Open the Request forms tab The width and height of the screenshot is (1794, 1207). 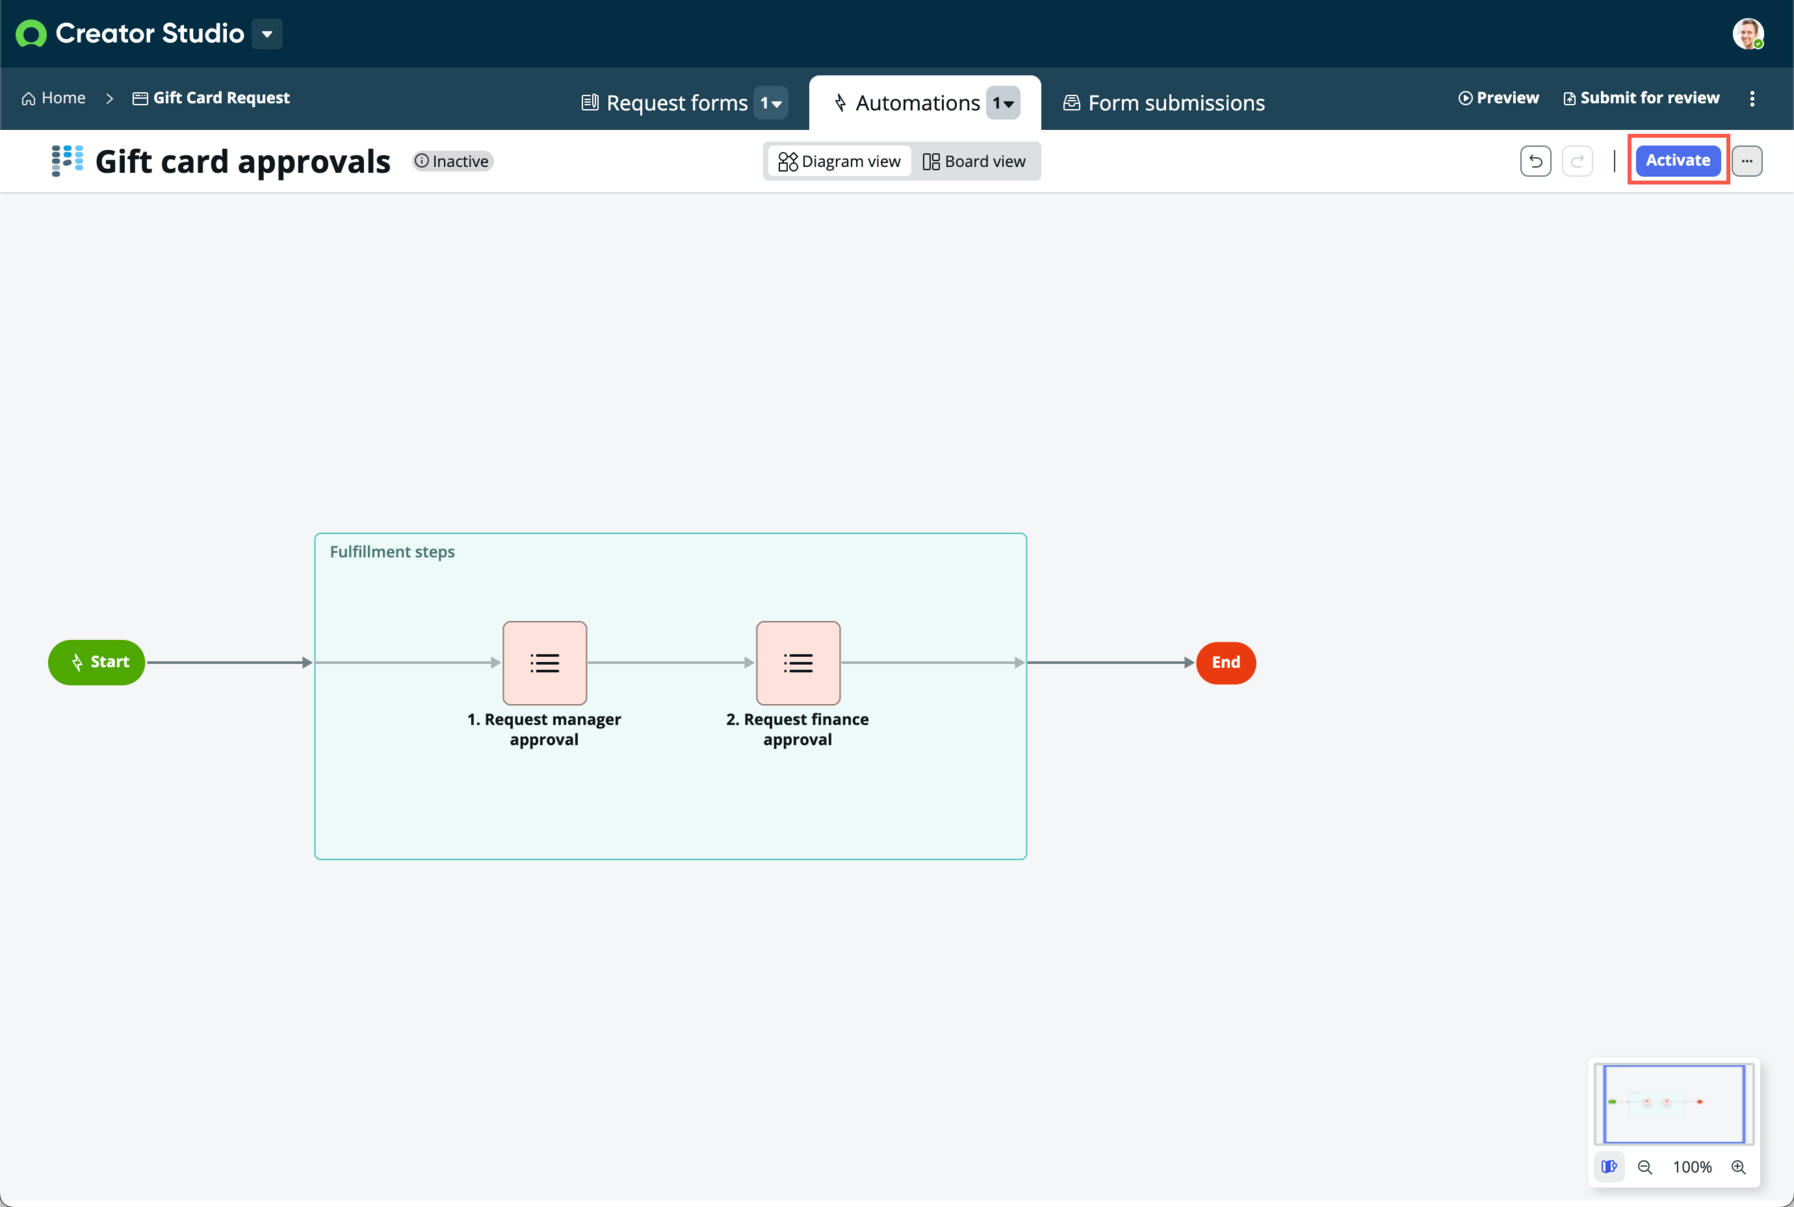point(664,103)
